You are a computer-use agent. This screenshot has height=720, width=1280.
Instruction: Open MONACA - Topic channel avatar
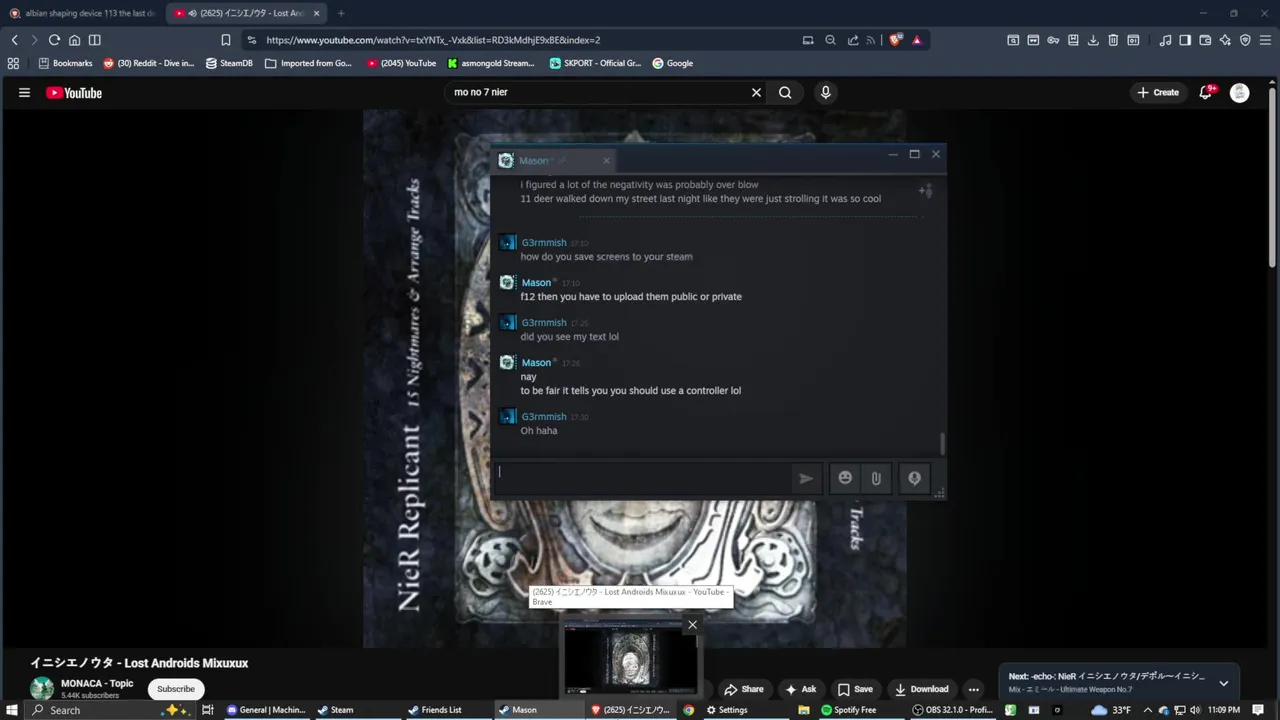42,688
